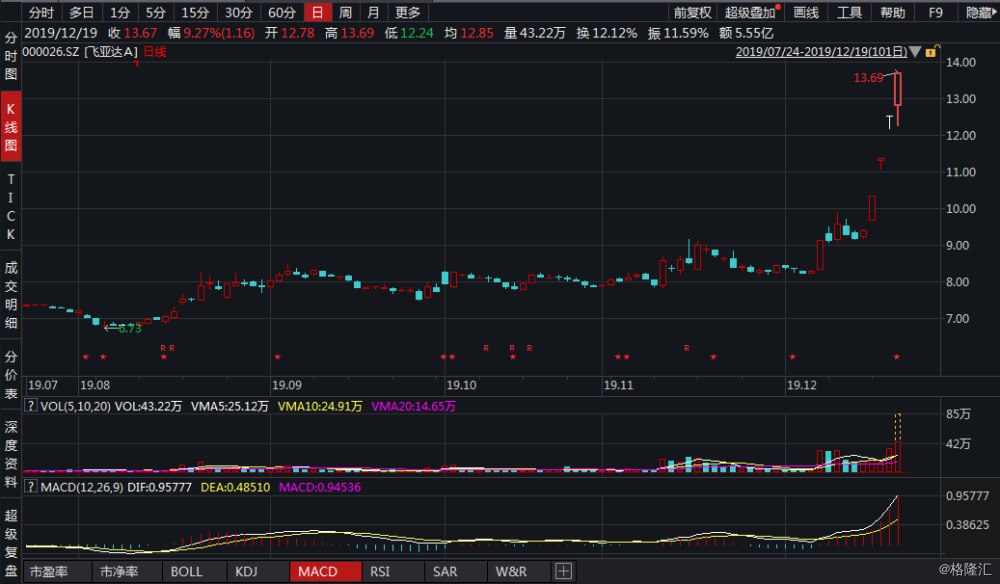Switch to the K线图 sidebar view
1000x584 pixels.
click(x=11, y=126)
